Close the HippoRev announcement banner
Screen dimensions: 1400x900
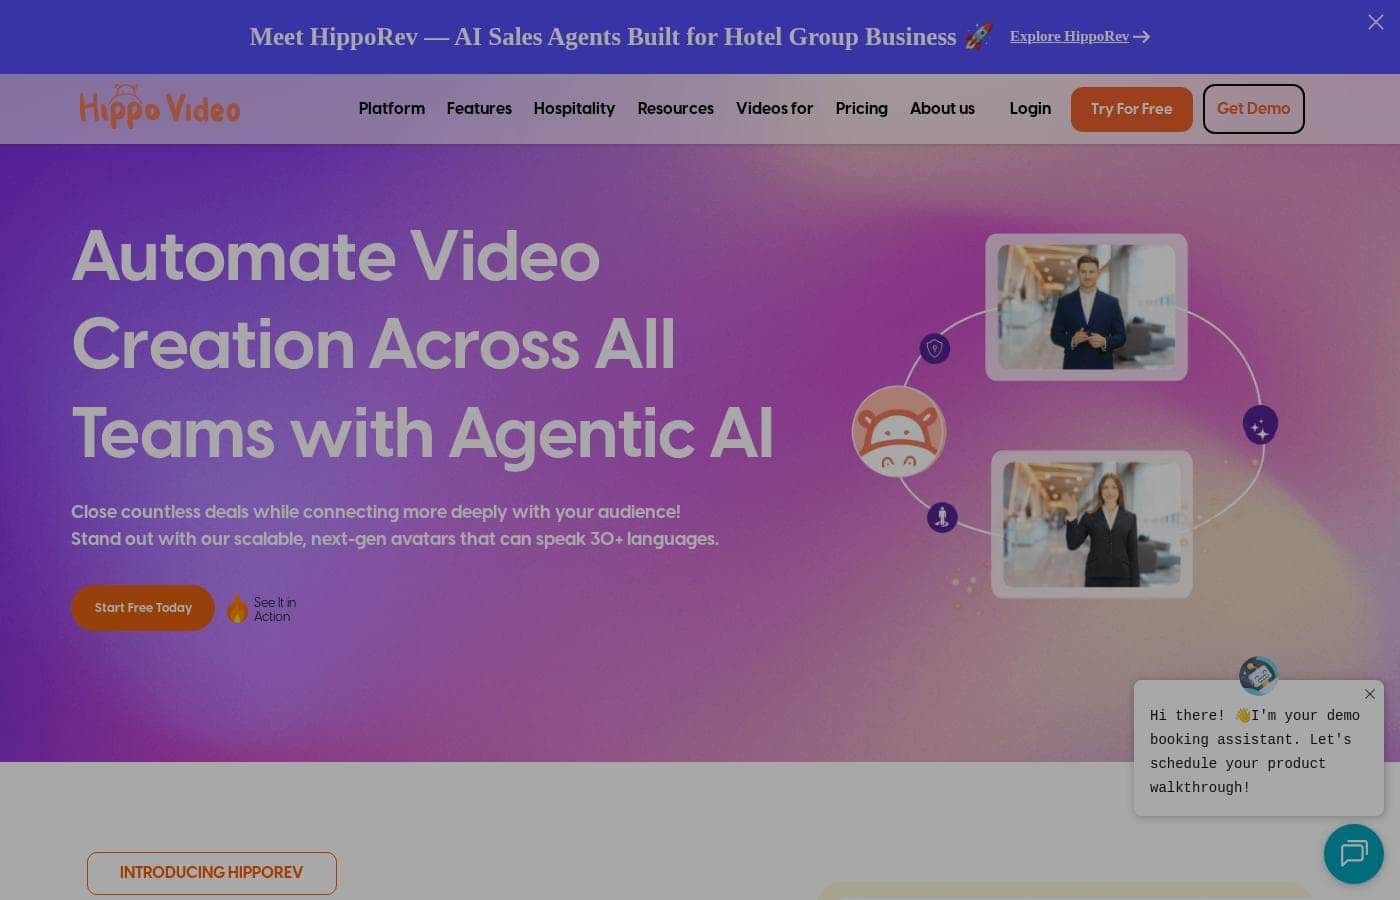click(x=1376, y=22)
